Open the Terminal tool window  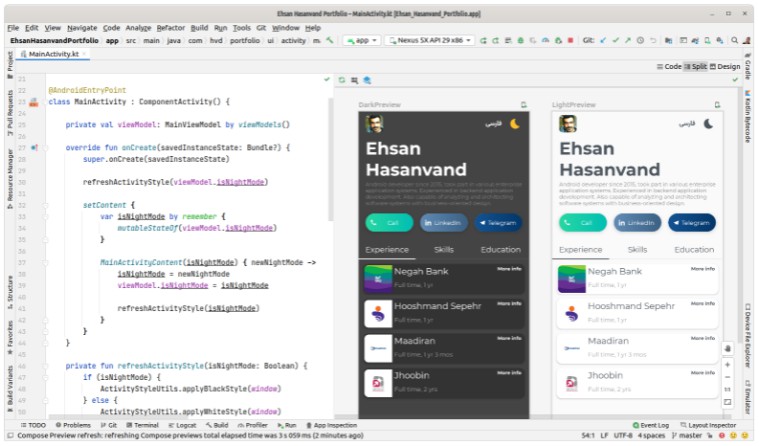pos(142,425)
